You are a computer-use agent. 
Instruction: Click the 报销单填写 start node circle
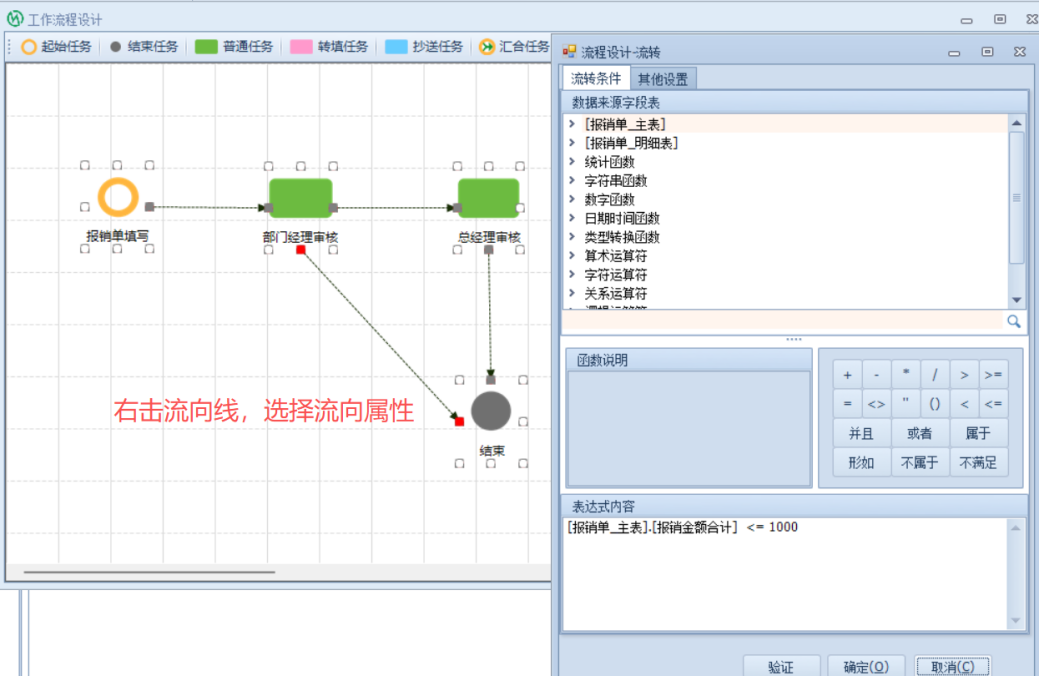117,198
